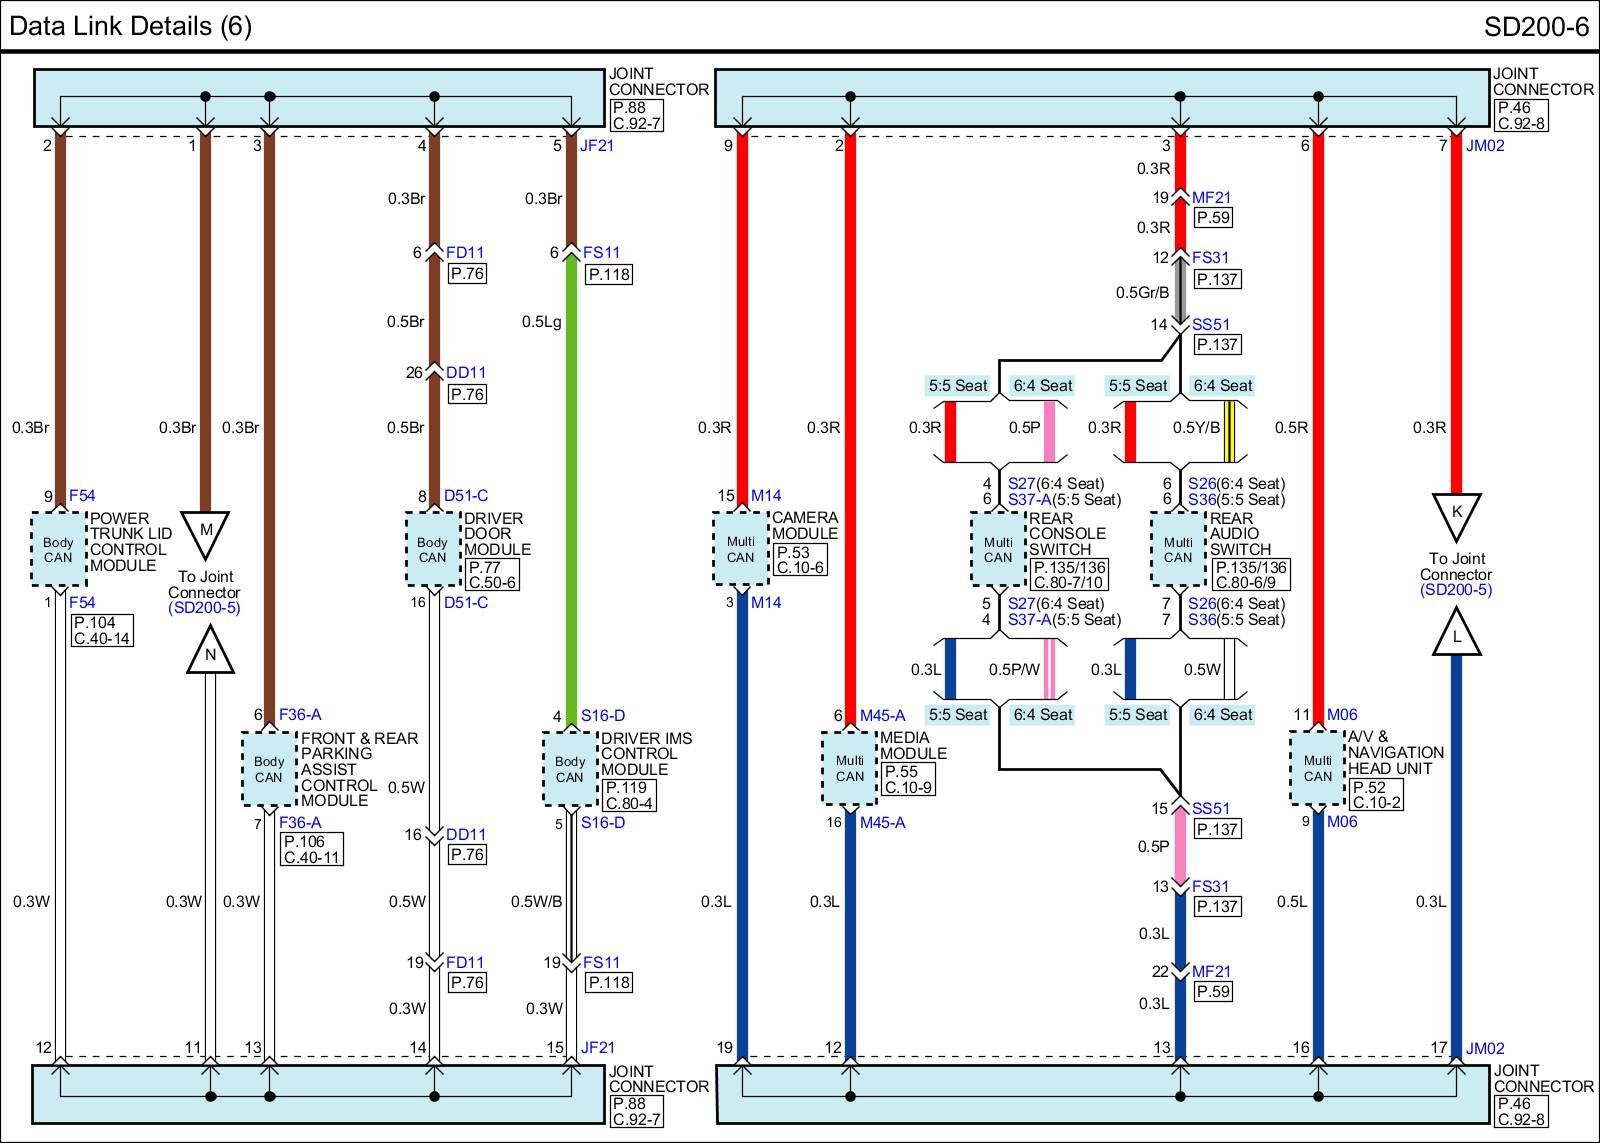Click the green 0.5Lg wire
This screenshot has height=1143, width=1600.
[x=571, y=480]
